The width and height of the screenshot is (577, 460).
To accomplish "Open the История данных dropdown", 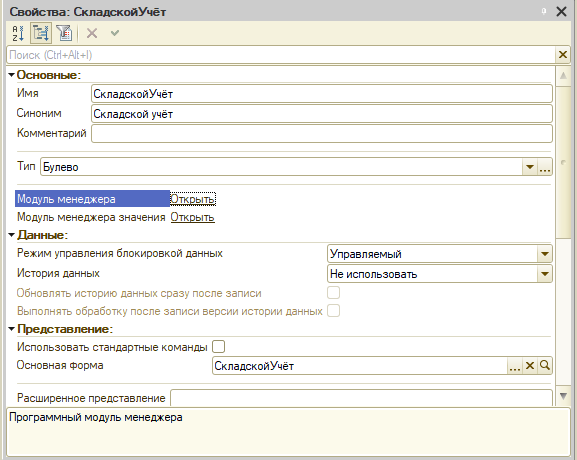I will pyautogui.click(x=545, y=274).
